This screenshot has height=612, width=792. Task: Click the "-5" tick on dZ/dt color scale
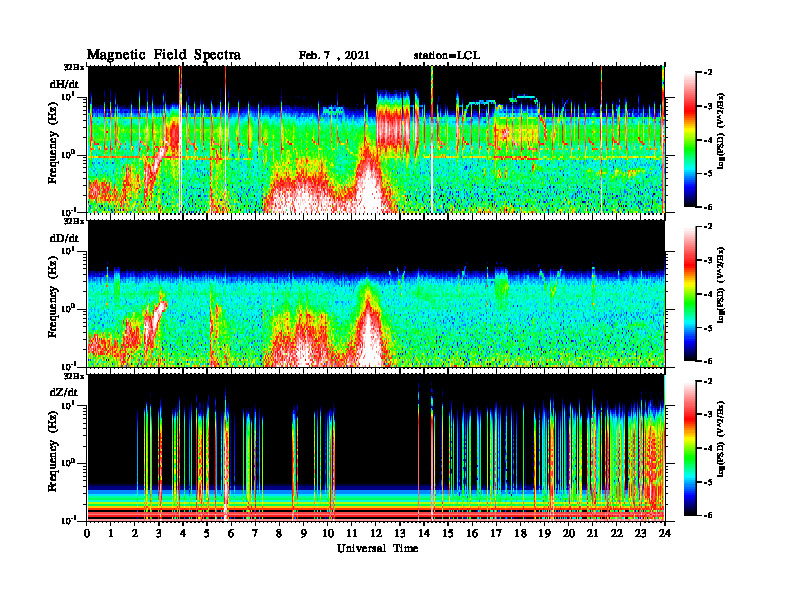(x=708, y=482)
